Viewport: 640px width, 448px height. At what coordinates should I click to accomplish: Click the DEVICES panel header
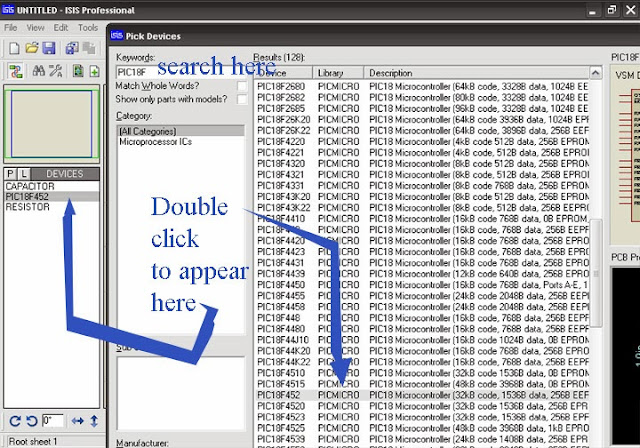pyautogui.click(x=64, y=174)
